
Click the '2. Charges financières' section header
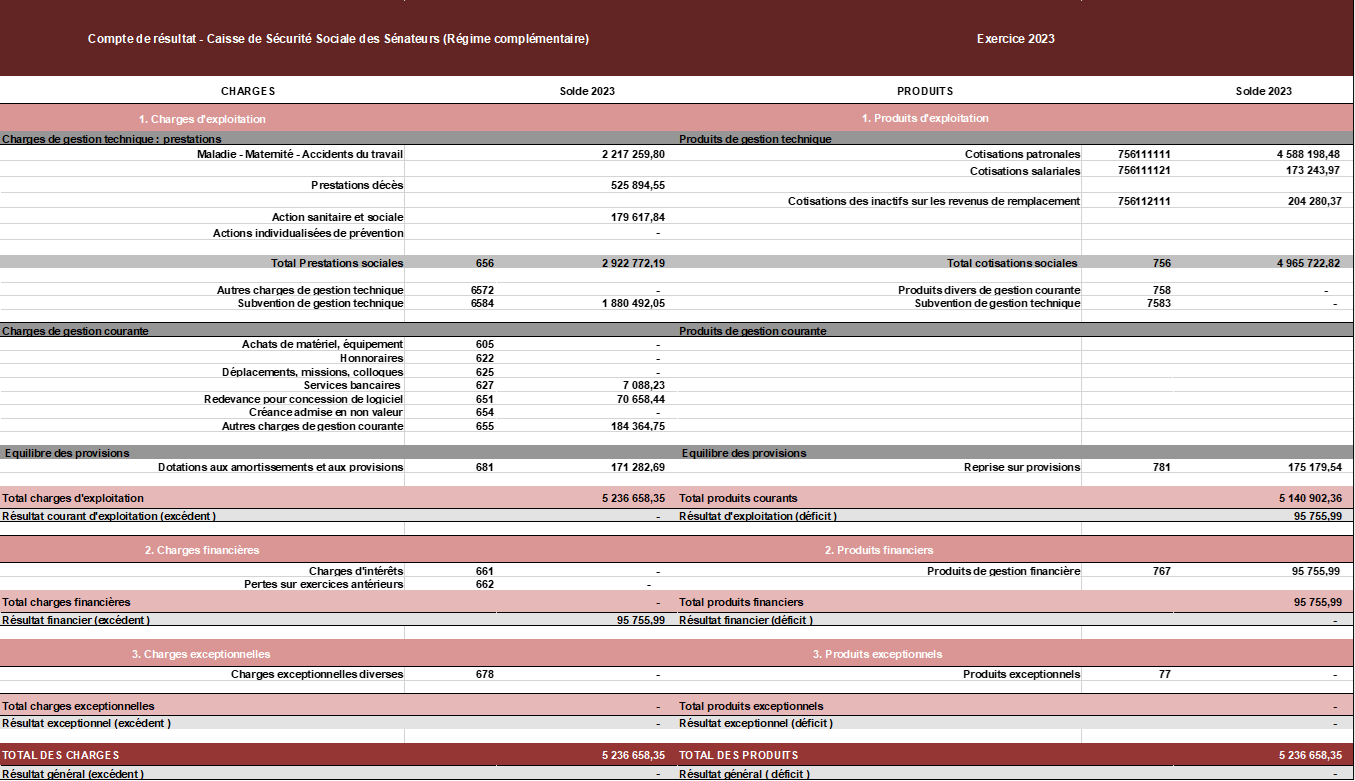pyautogui.click(x=202, y=550)
